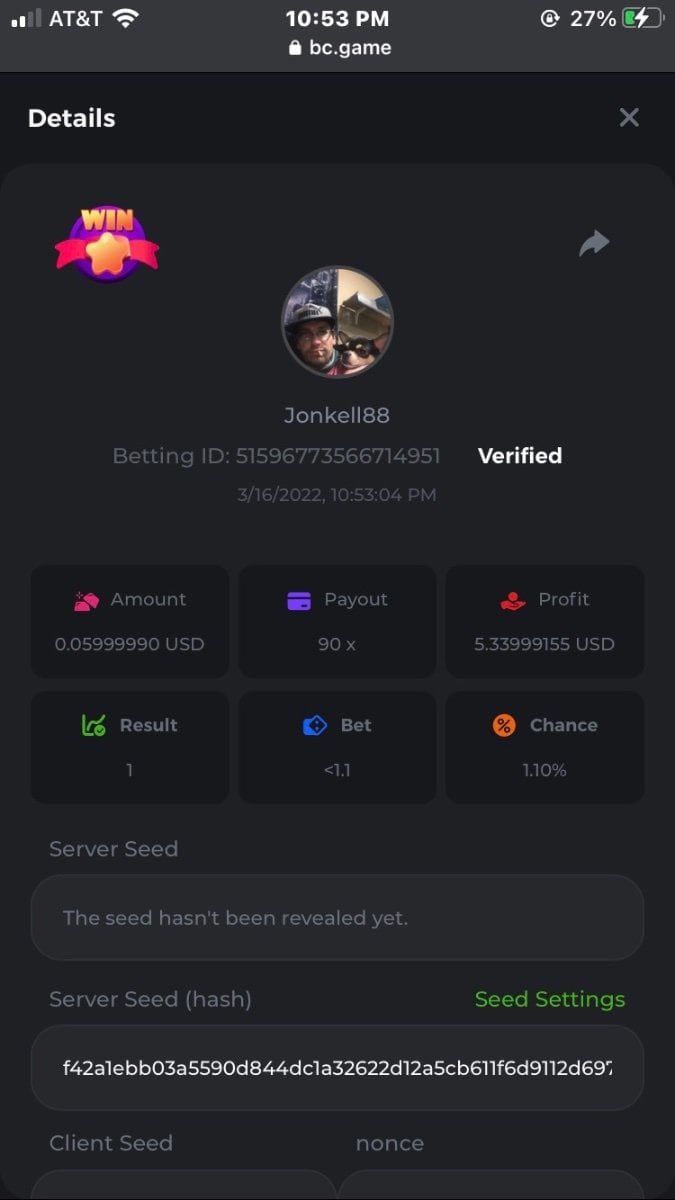Screen dimensions: 675x1200
Task: Tap the nonce field
Action: pyautogui.click(x=491, y=1185)
